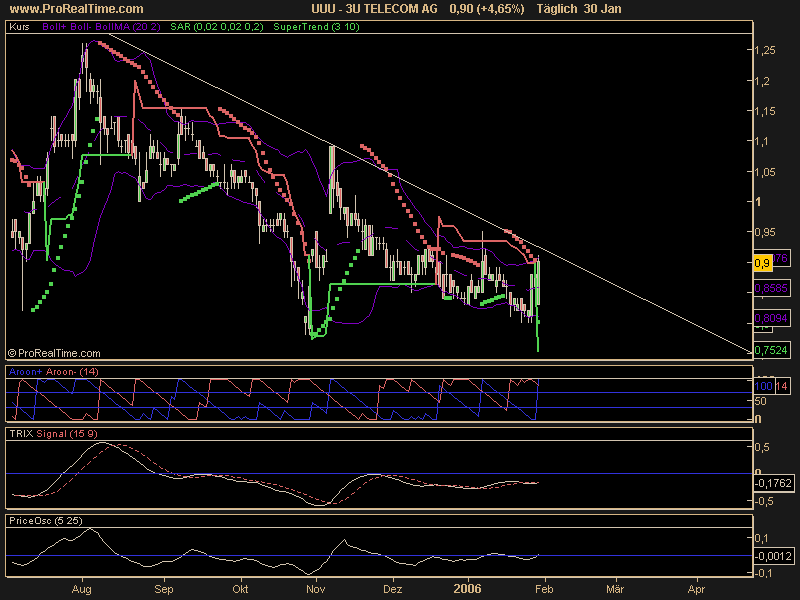Click the Aroon+ Aroon- (14) panel label
The height and width of the screenshot is (600, 800).
[x=54, y=371]
